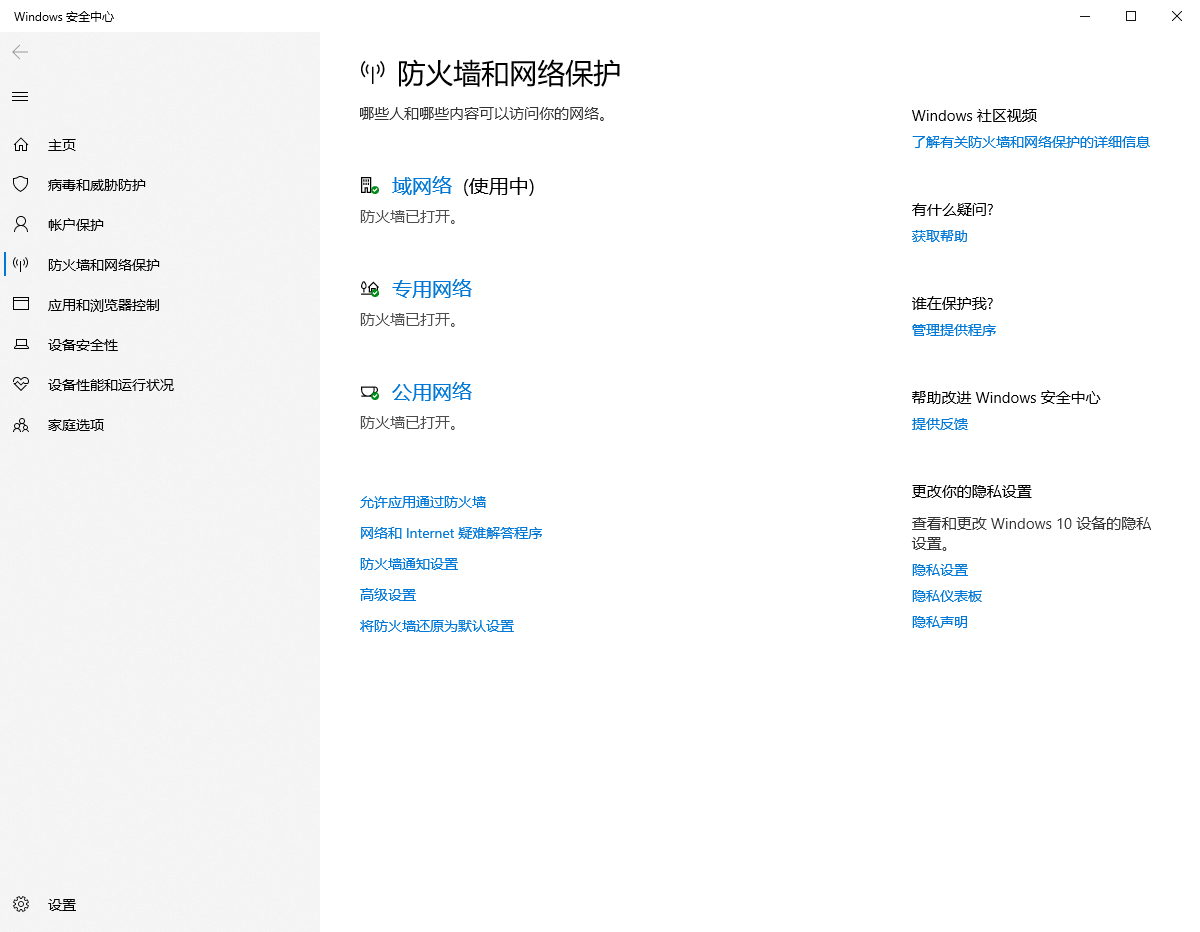The image size is (1200, 932).
Task: Click the person icon for 帐户保护
Action: pos(20,225)
